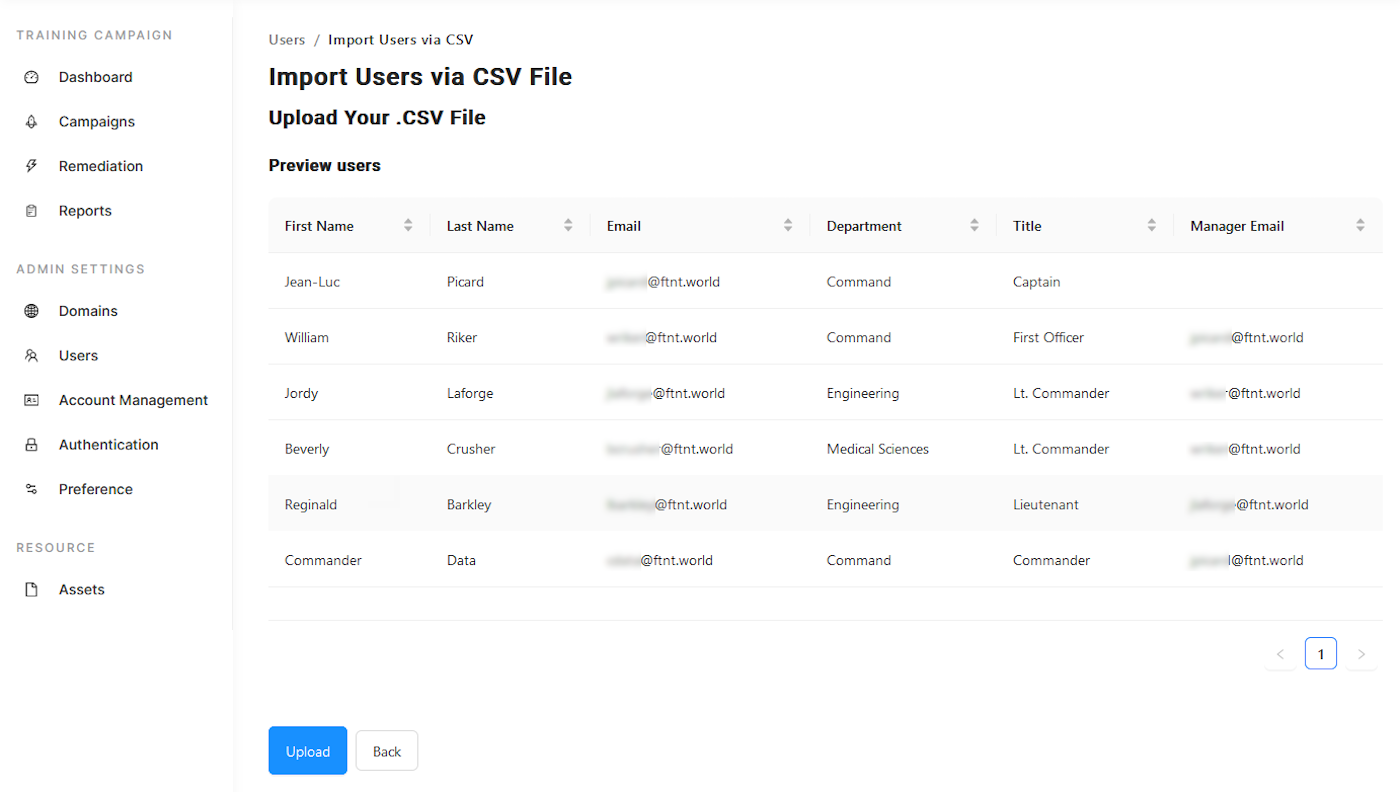Click the Manager Email column header
Screen dimensions: 1400x792
(x=1278, y=226)
